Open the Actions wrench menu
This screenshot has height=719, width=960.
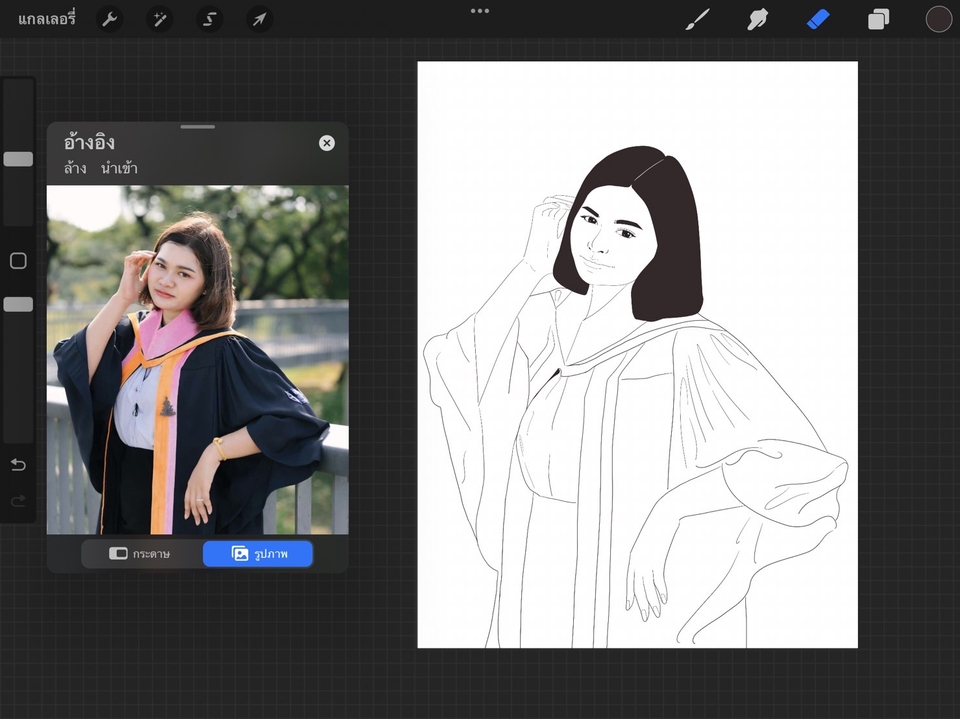109,19
